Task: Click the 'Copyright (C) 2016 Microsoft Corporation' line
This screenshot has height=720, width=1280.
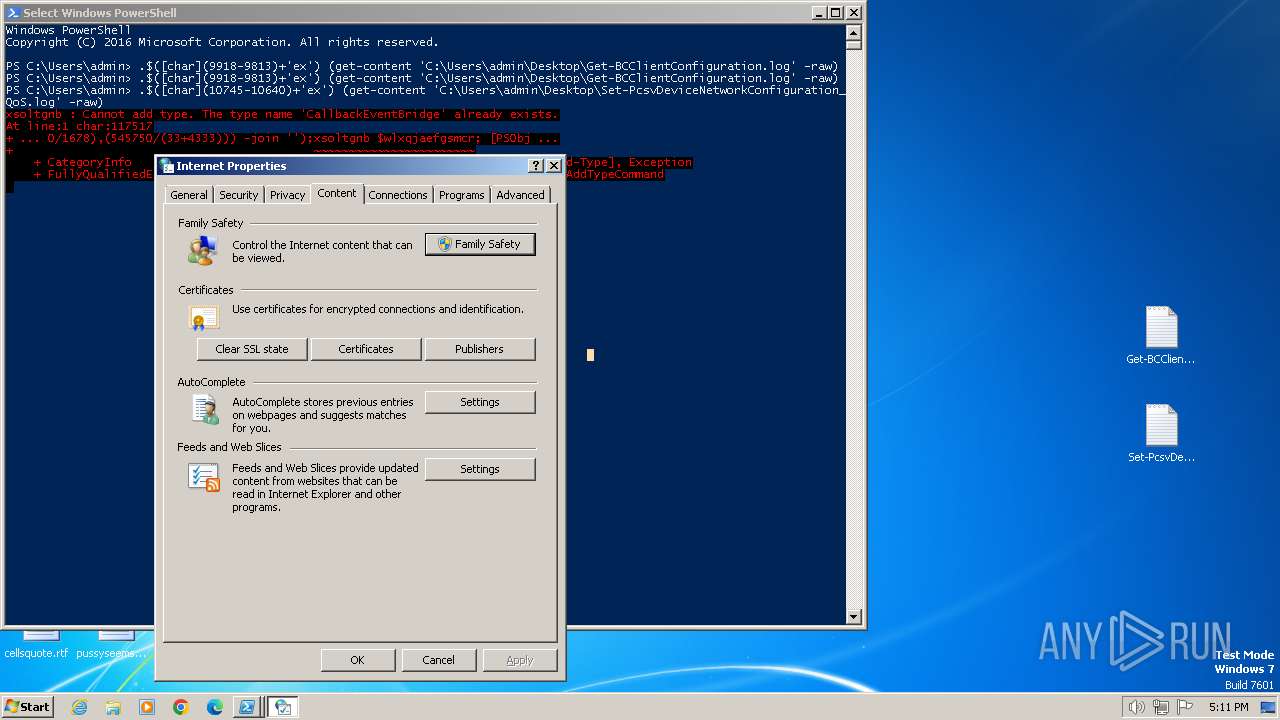Action: click(222, 42)
